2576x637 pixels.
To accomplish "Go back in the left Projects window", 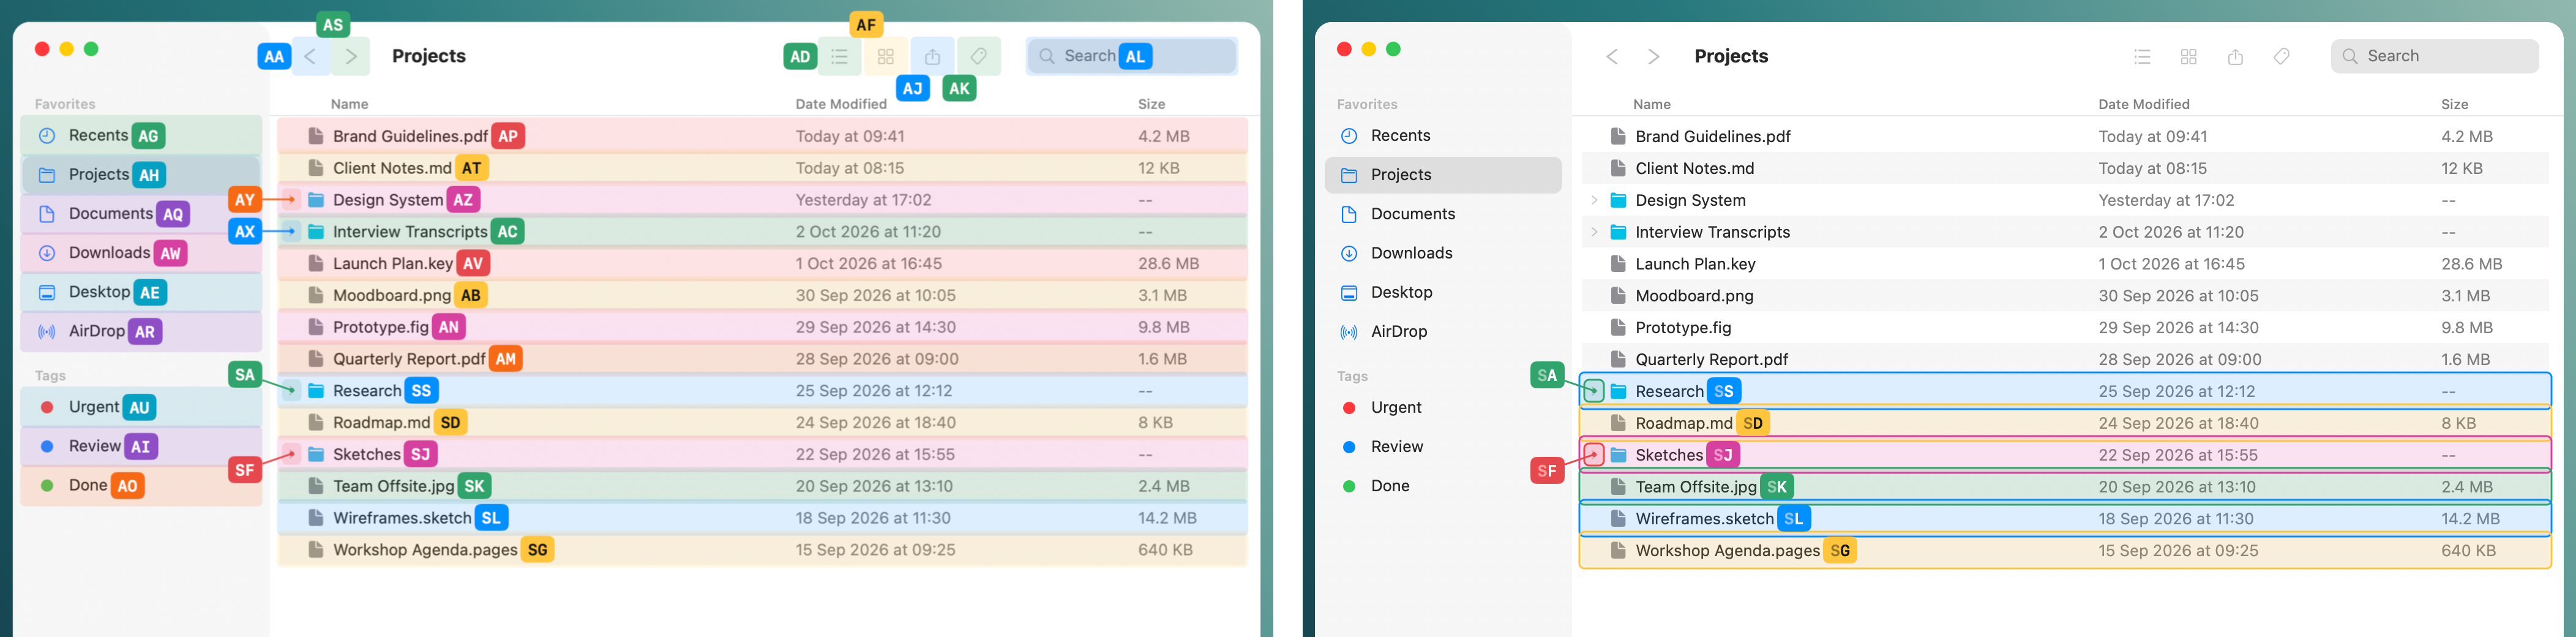I will pos(311,57).
